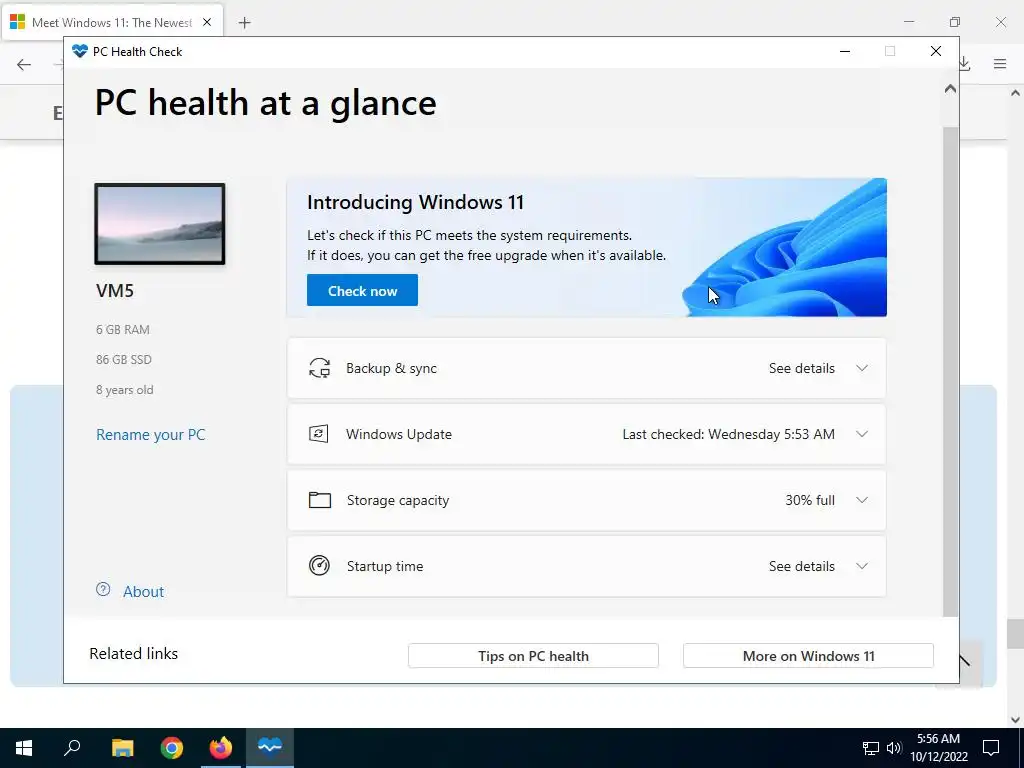Image resolution: width=1024 pixels, height=768 pixels.
Task: Click the About question mark icon
Action: click(x=103, y=590)
